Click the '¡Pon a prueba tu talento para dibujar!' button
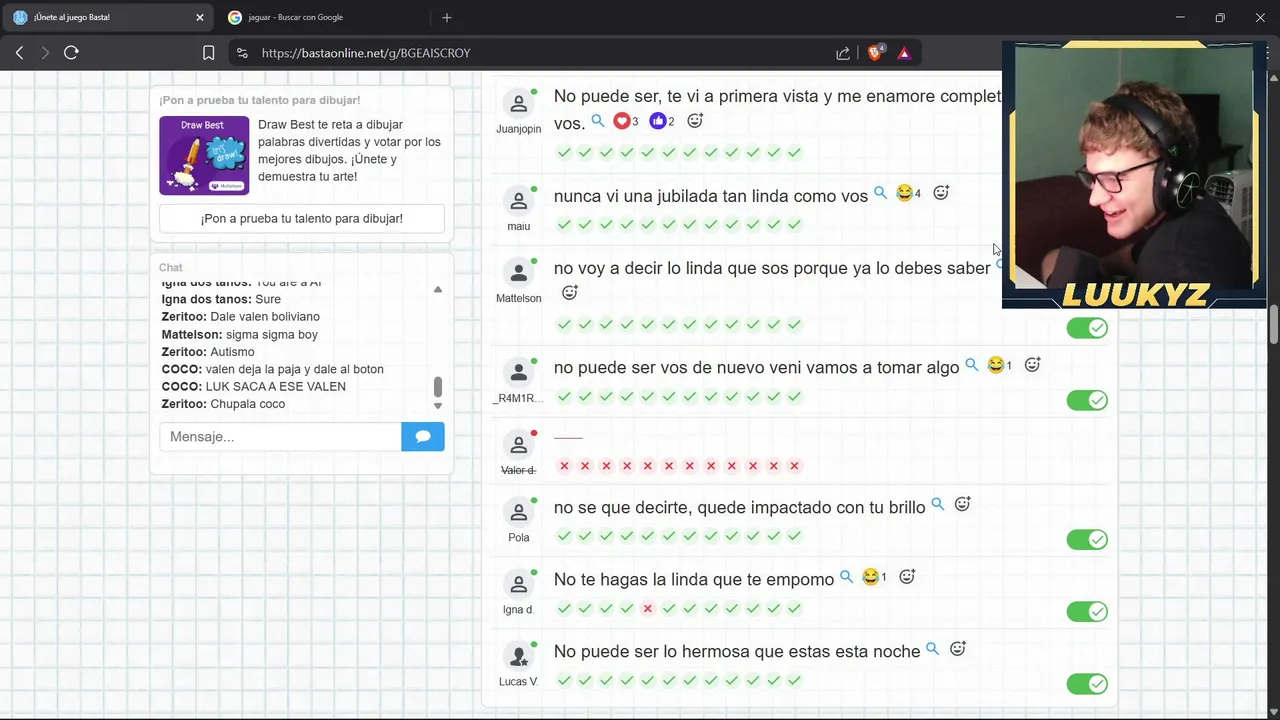This screenshot has height=720, width=1280. (302, 218)
